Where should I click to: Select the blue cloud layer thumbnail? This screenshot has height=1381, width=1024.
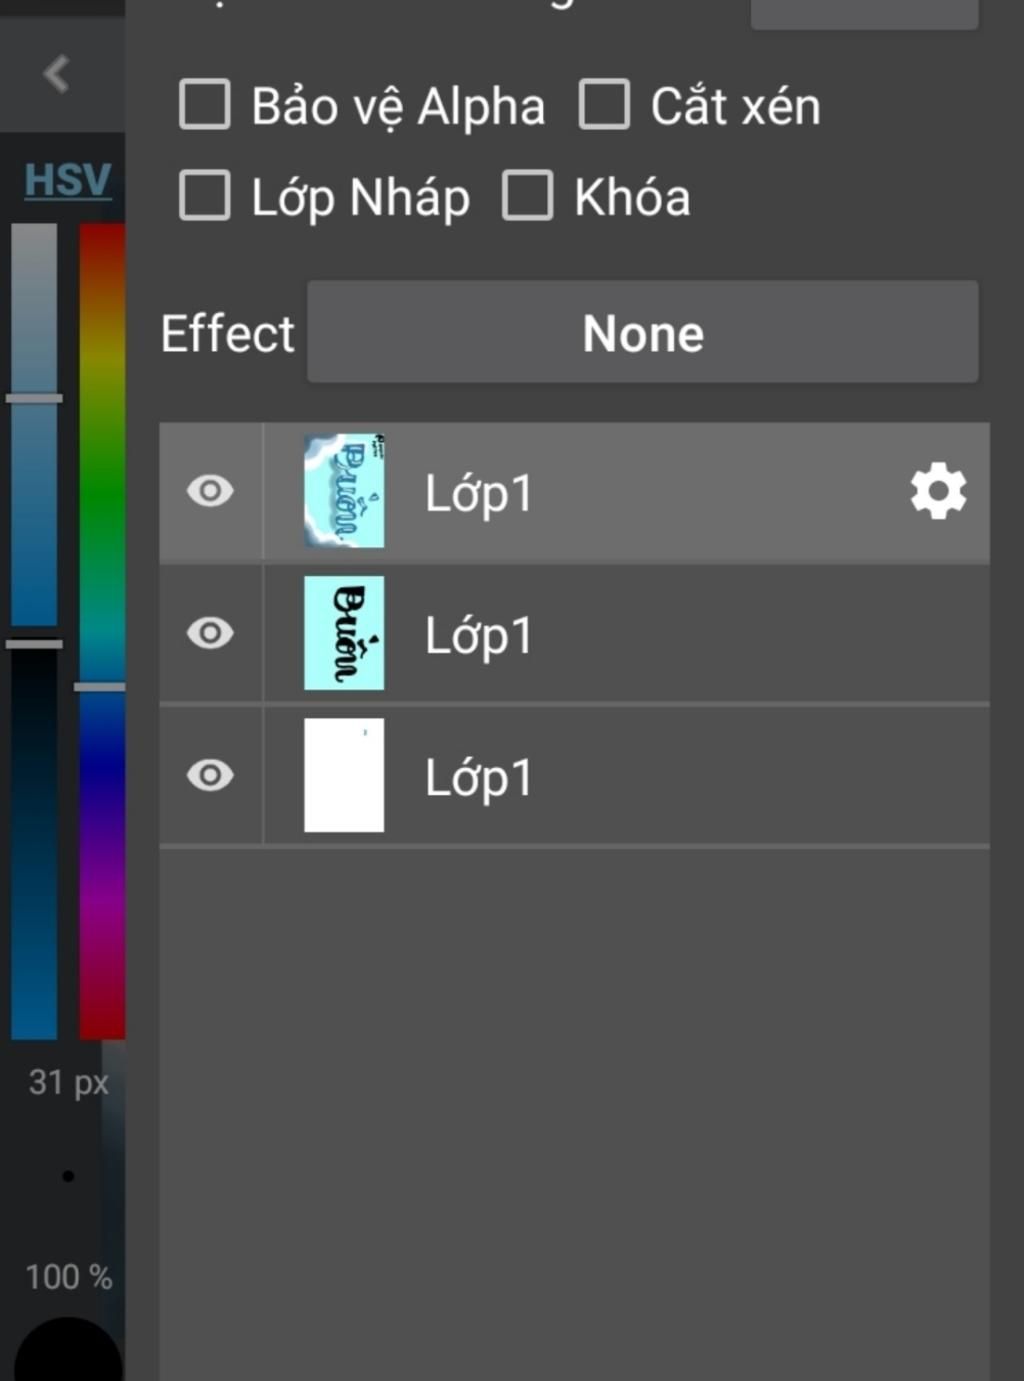pyautogui.click(x=344, y=491)
